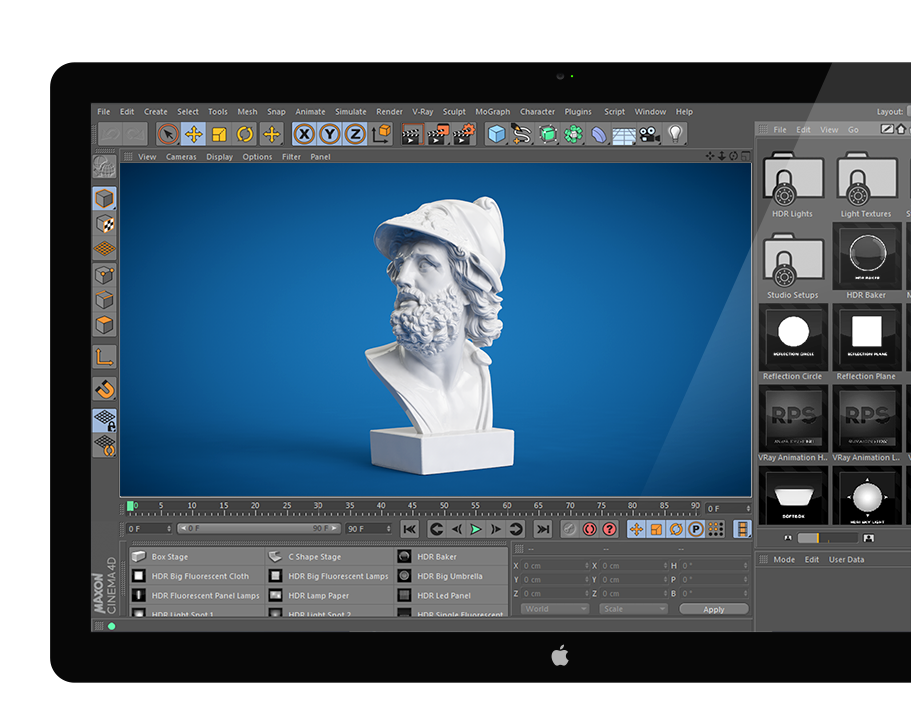Pick the Rotate tool
Screen dimensions: 911x701
(245, 134)
